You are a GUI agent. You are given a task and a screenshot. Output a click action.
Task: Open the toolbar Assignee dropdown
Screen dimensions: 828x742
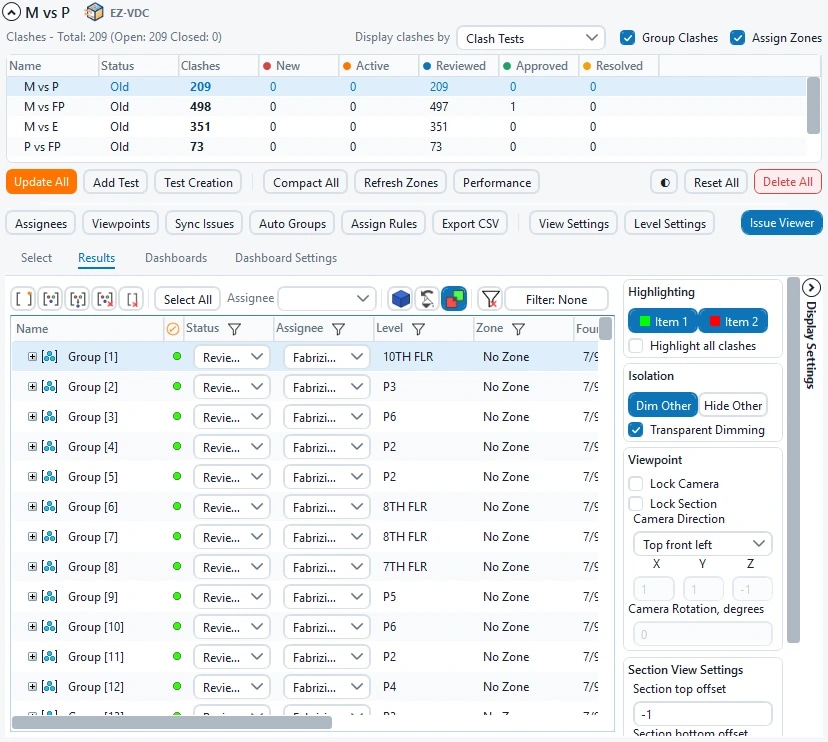(x=327, y=299)
